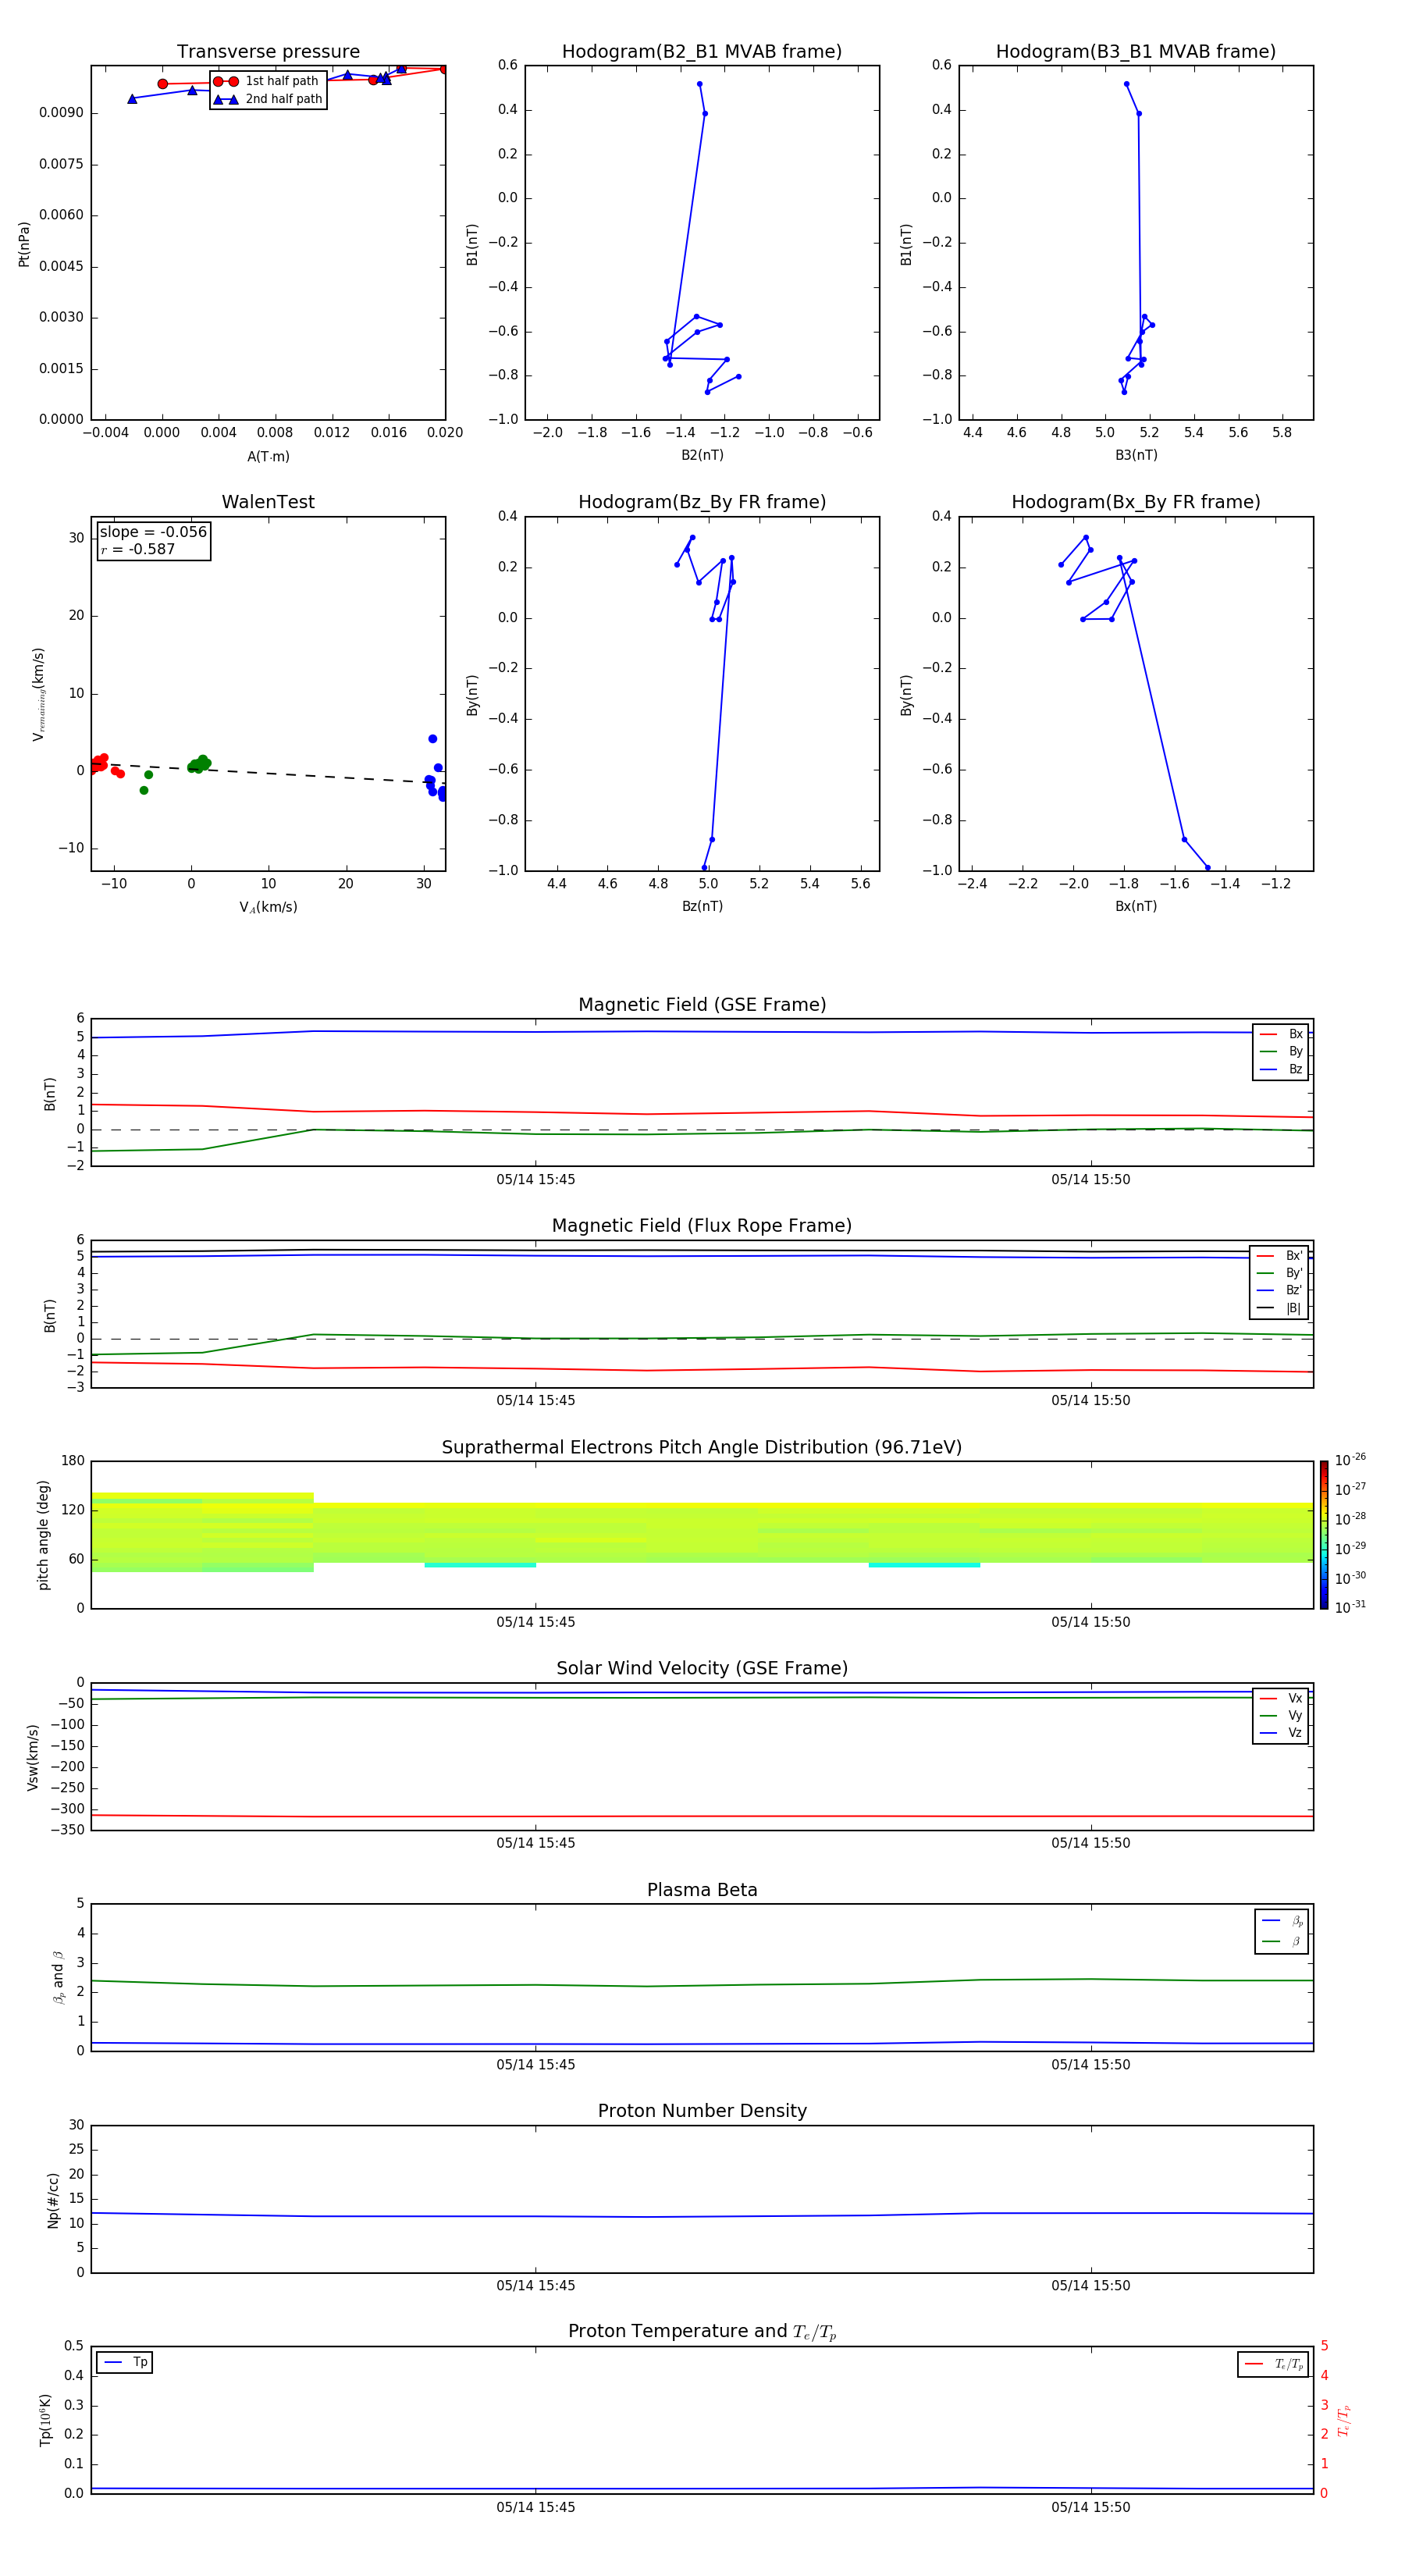
Task: Click the "Solar Wind Velocity (GSE Frame)" title
Action: (702, 1669)
